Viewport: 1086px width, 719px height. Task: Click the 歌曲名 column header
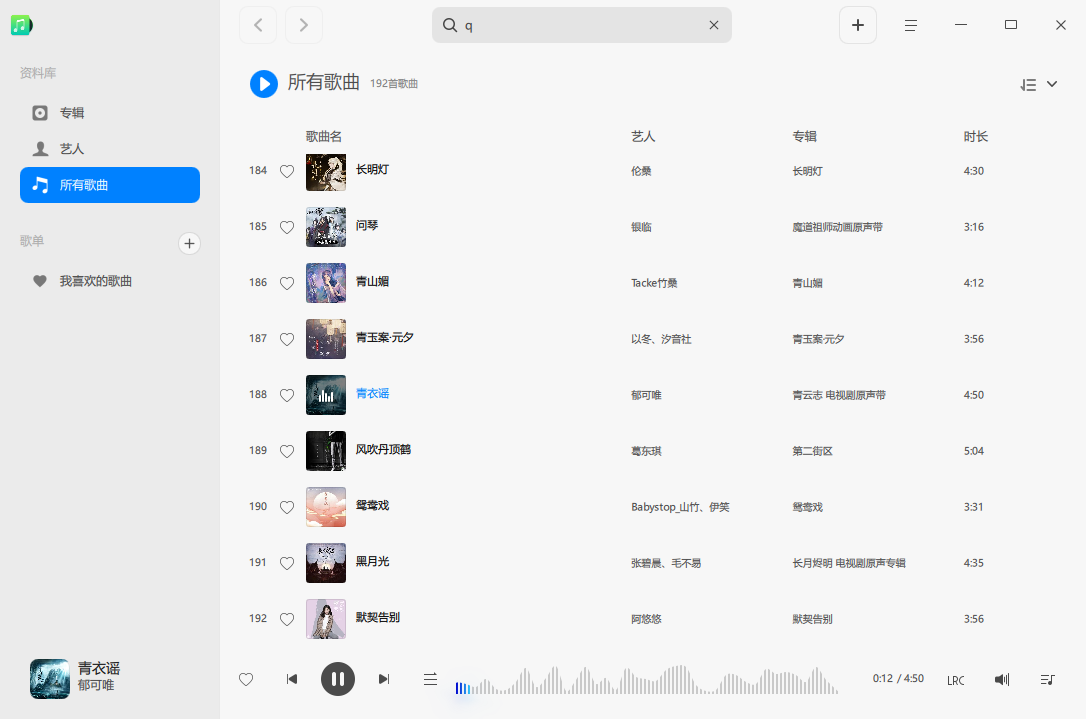323,136
